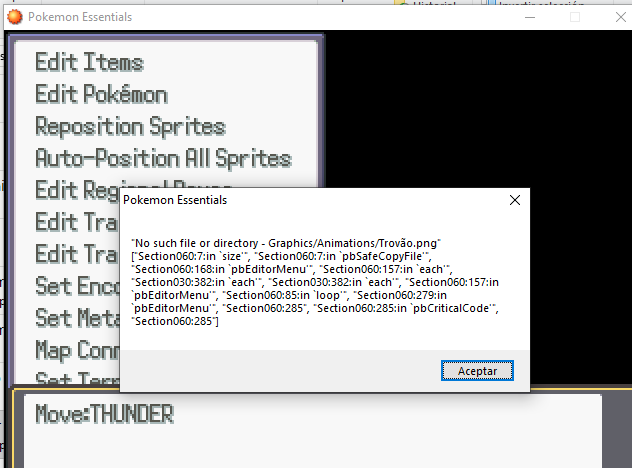The image size is (632, 468).
Task: Close the error dialog with X
Action: [x=514, y=200]
